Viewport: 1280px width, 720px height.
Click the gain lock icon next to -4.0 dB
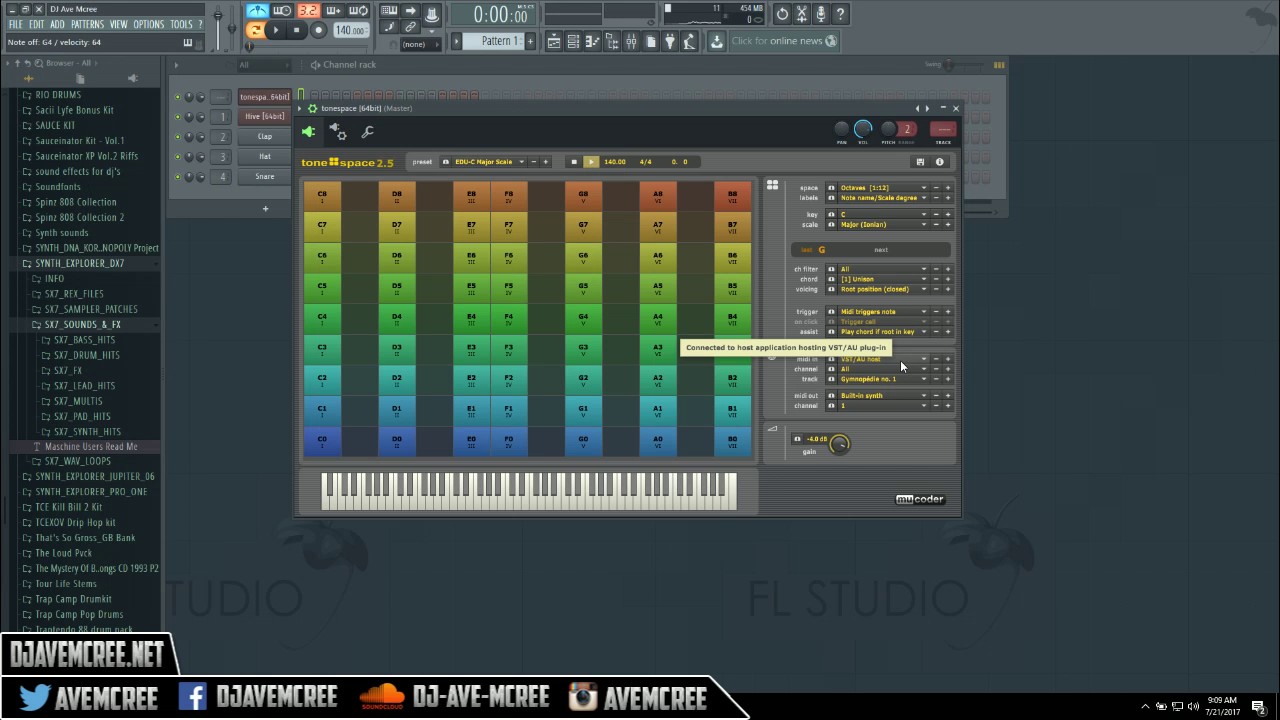point(797,439)
